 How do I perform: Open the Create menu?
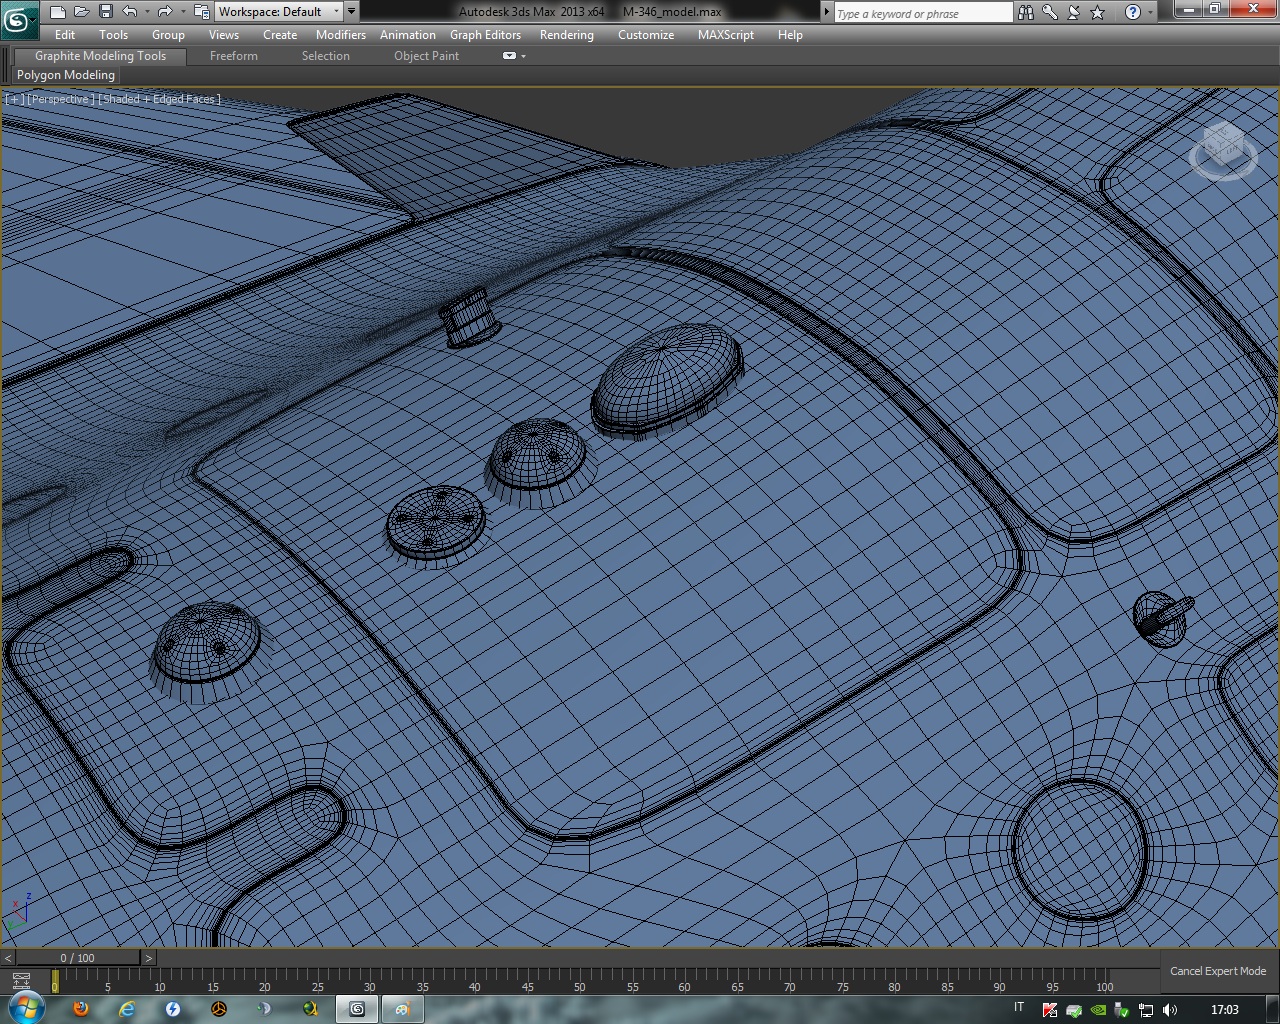[x=280, y=34]
